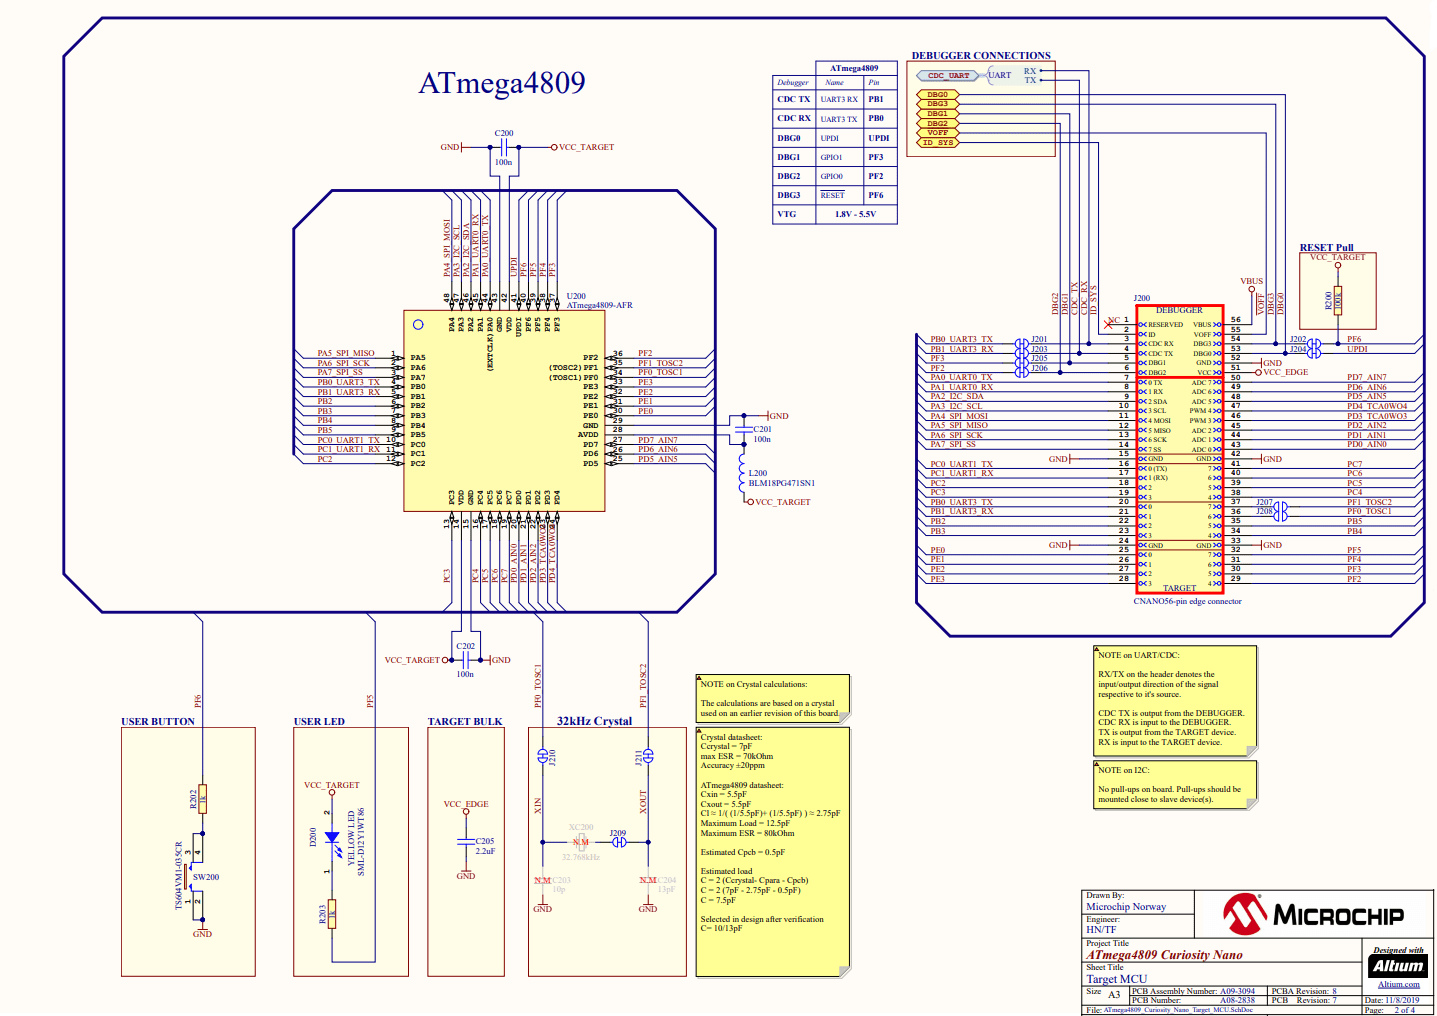Click the HN/TF engineer field
Viewport: 1437px width, 1016px height.
1101,929
